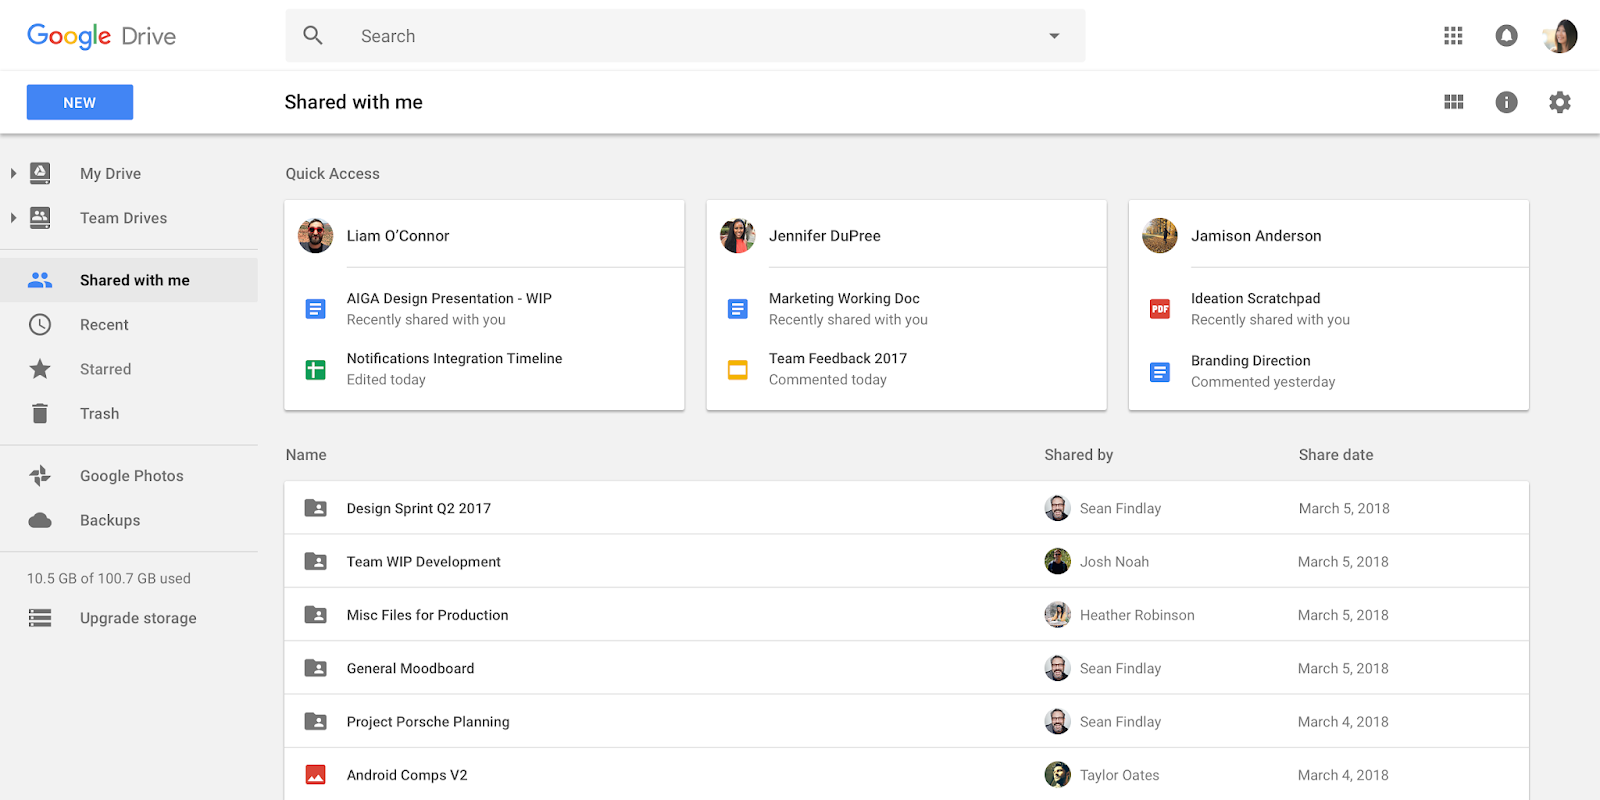The image size is (1600, 800).
Task: Open the user account profile picture
Action: pyautogui.click(x=1559, y=36)
